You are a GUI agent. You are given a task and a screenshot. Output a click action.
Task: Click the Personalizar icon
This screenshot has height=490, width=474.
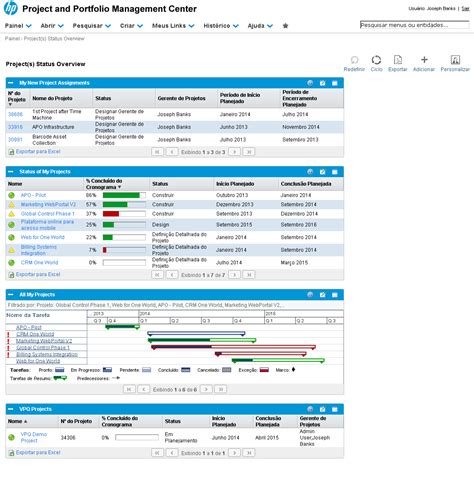point(455,60)
